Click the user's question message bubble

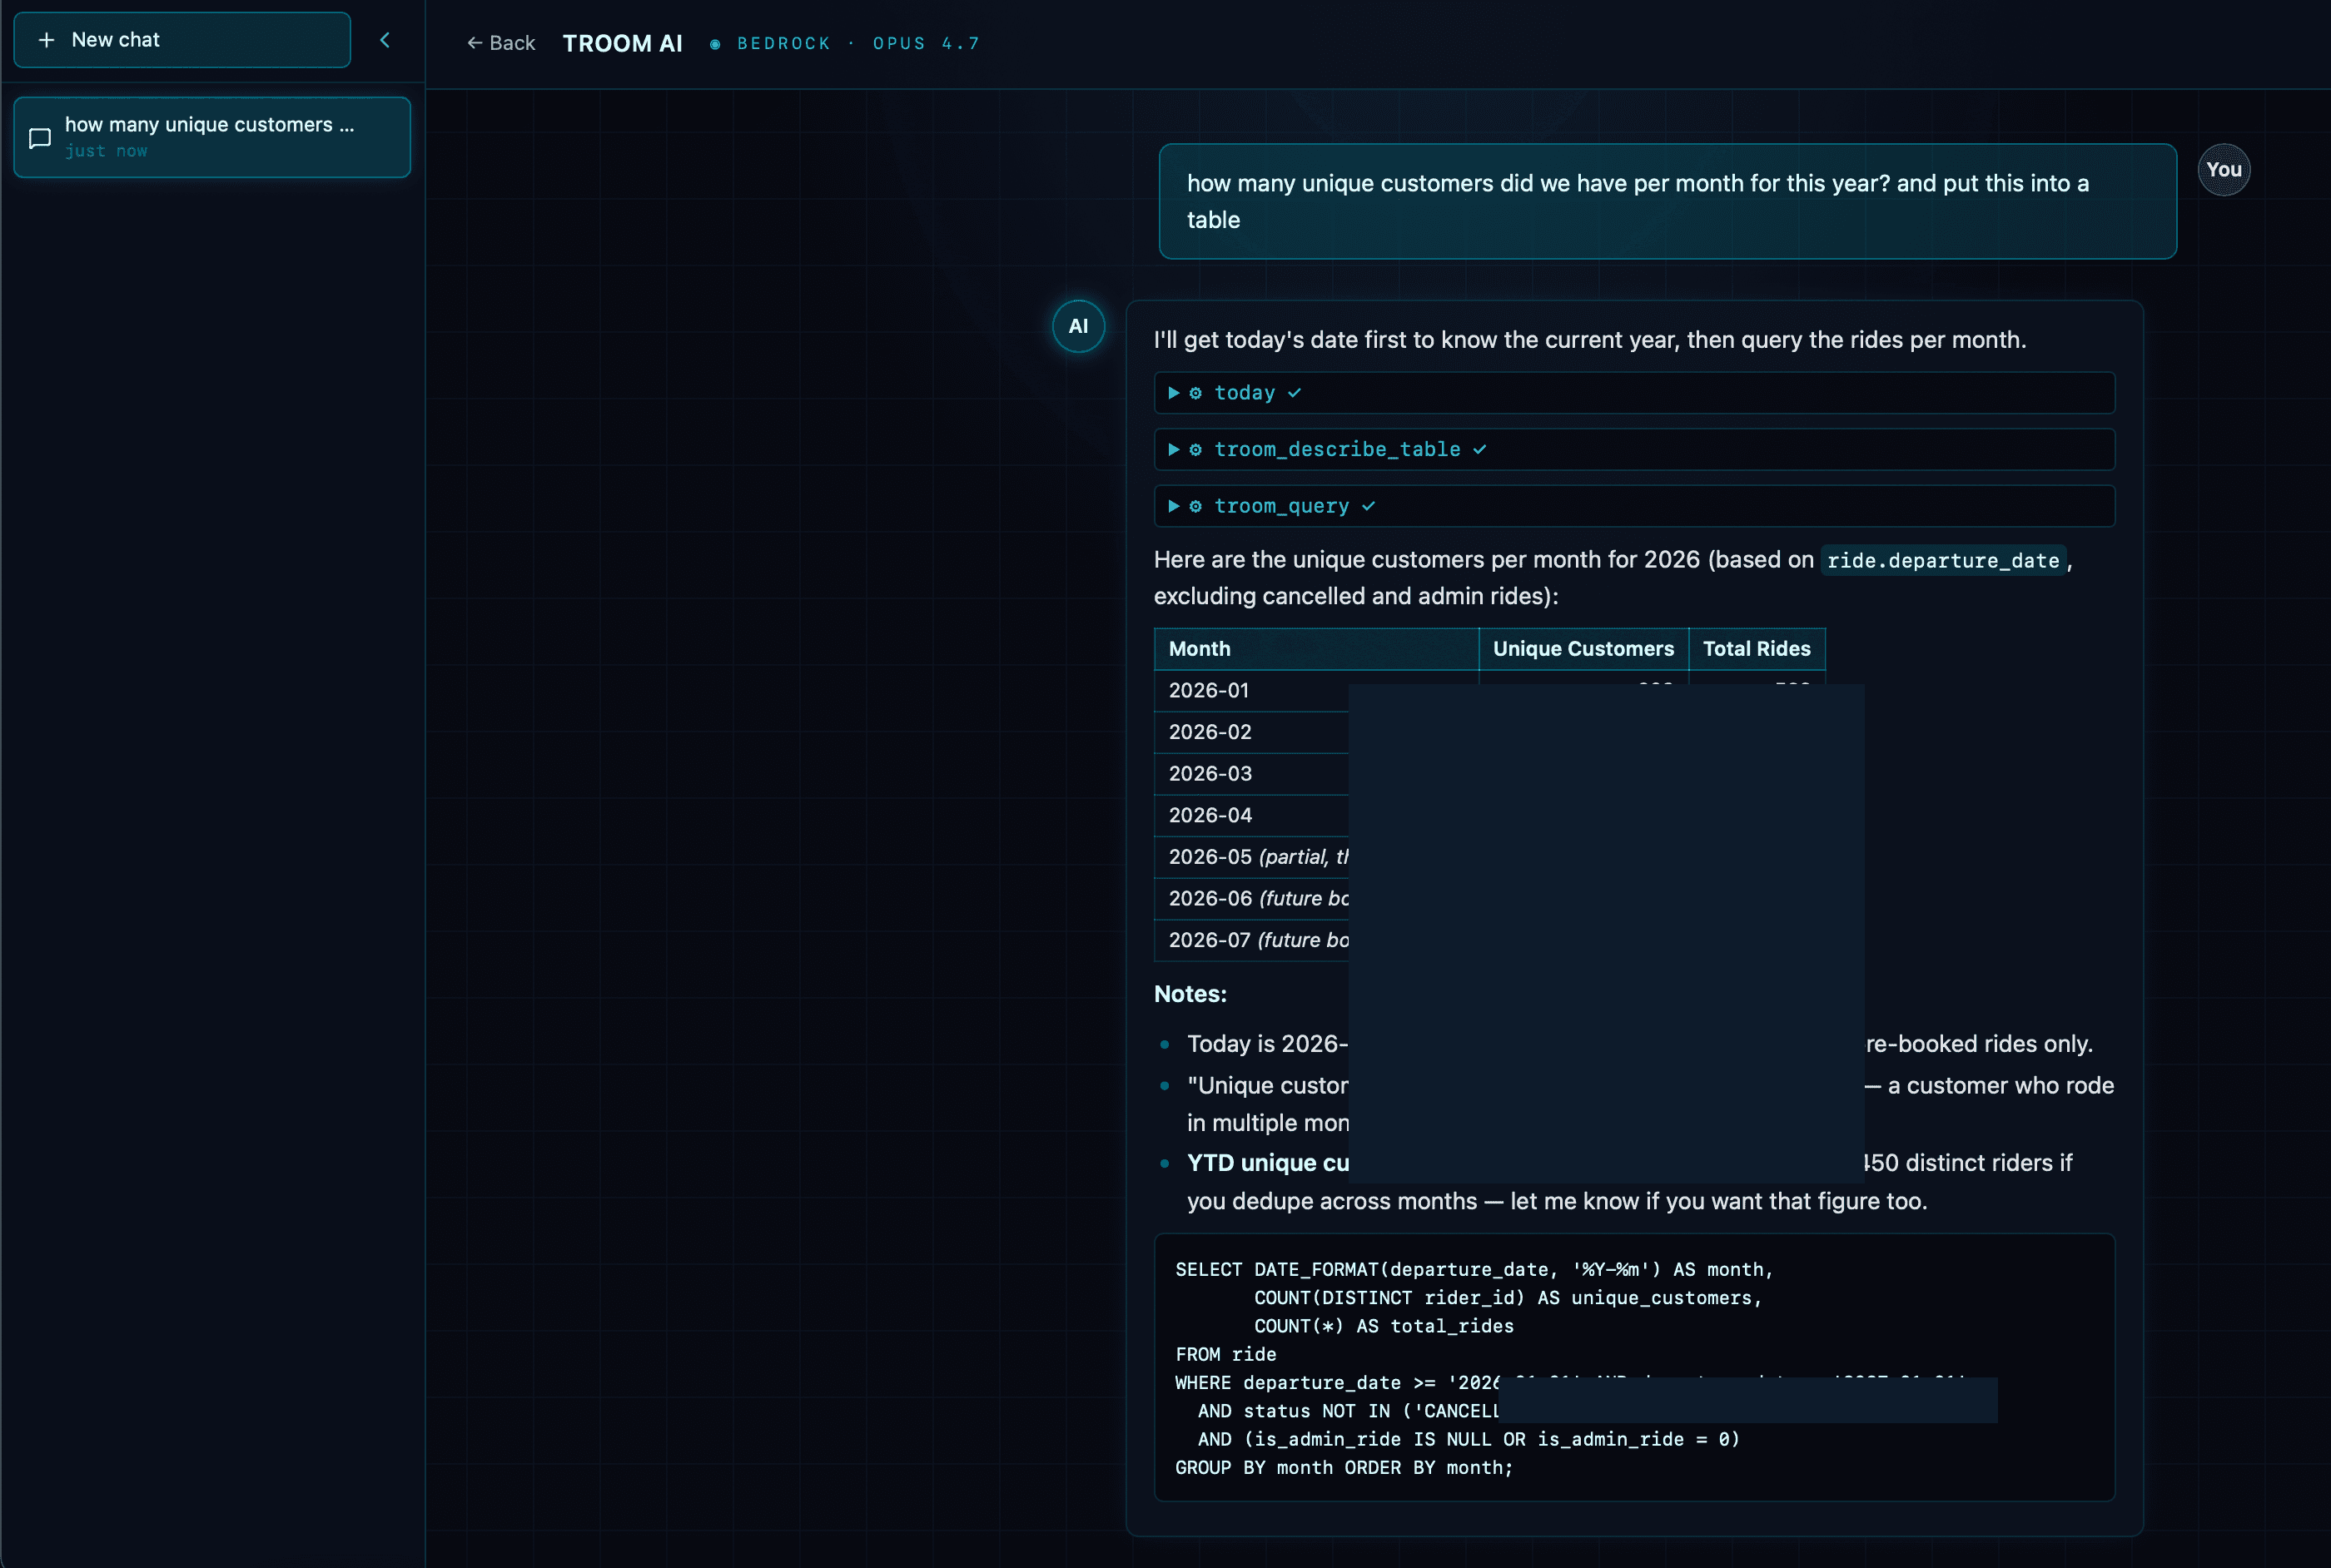click(1667, 201)
